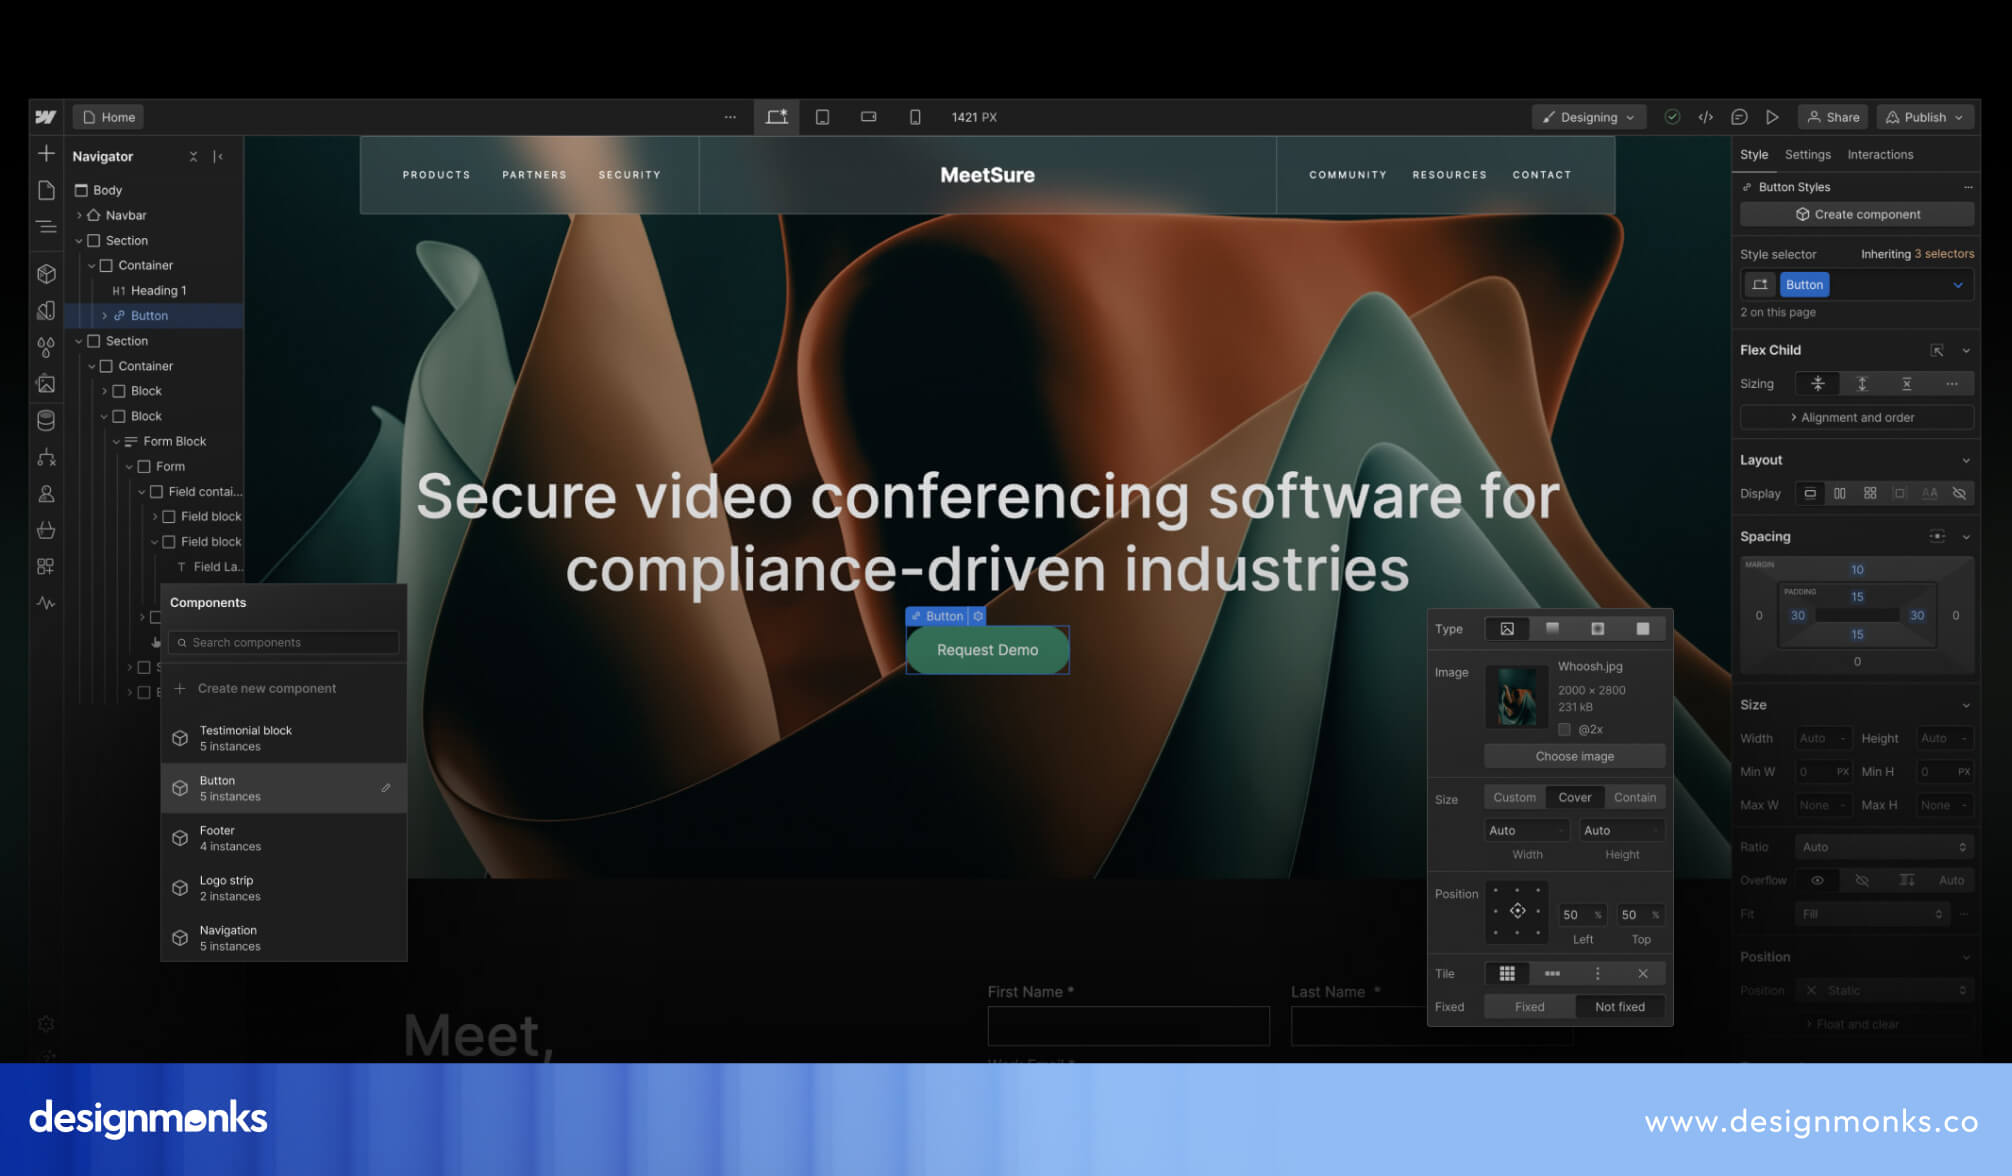
Task: Enter preview mode with the play icon
Action: tap(1773, 117)
